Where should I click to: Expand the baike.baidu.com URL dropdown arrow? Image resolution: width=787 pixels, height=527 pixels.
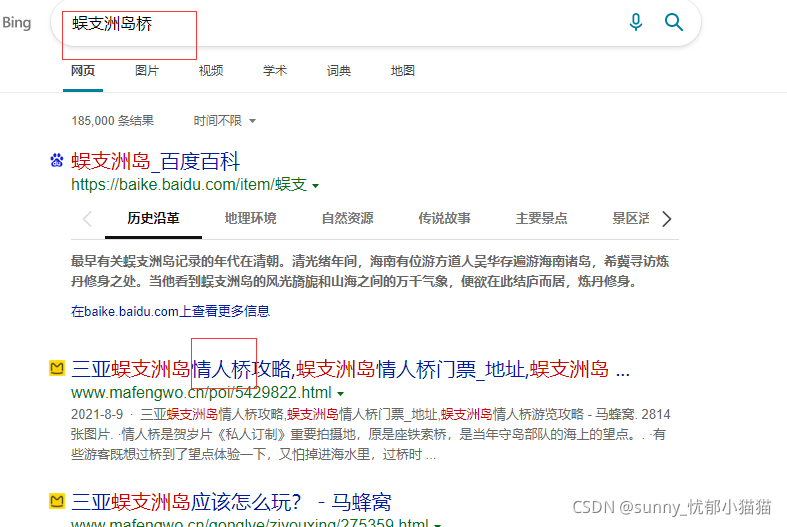(315, 186)
